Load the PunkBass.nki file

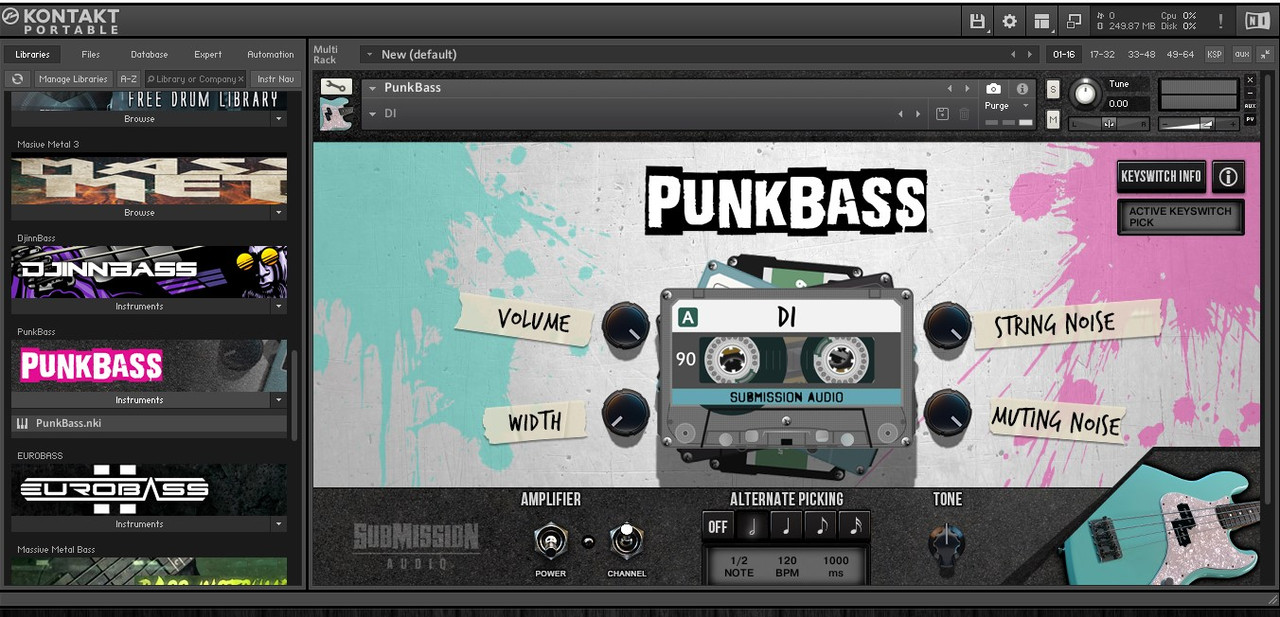tap(150, 424)
